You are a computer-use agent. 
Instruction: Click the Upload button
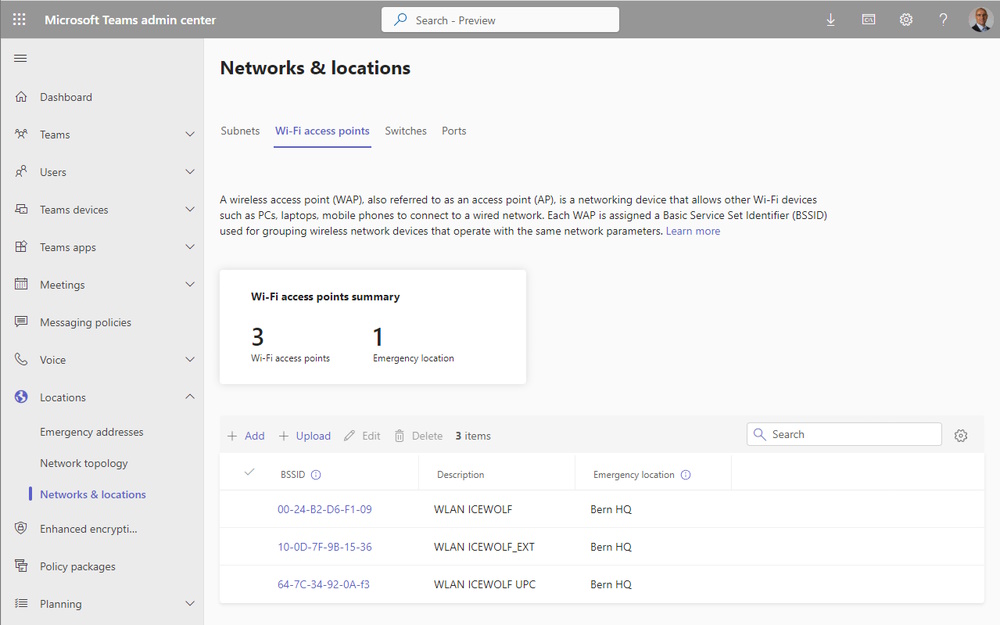[305, 436]
